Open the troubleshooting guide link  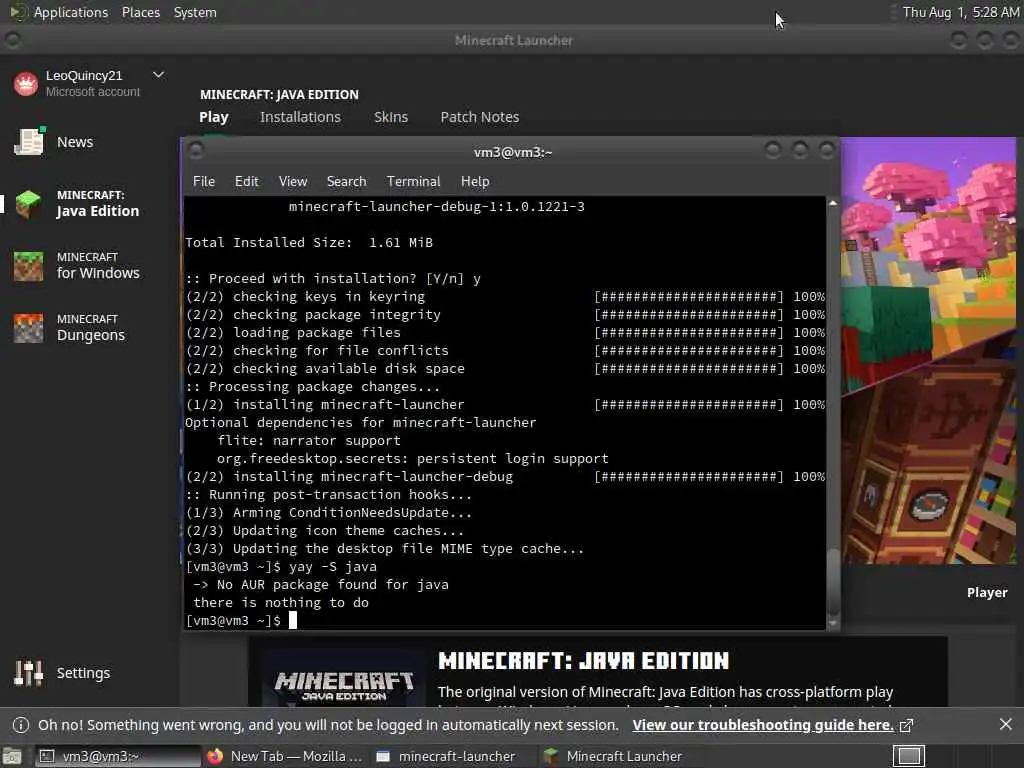pos(763,725)
